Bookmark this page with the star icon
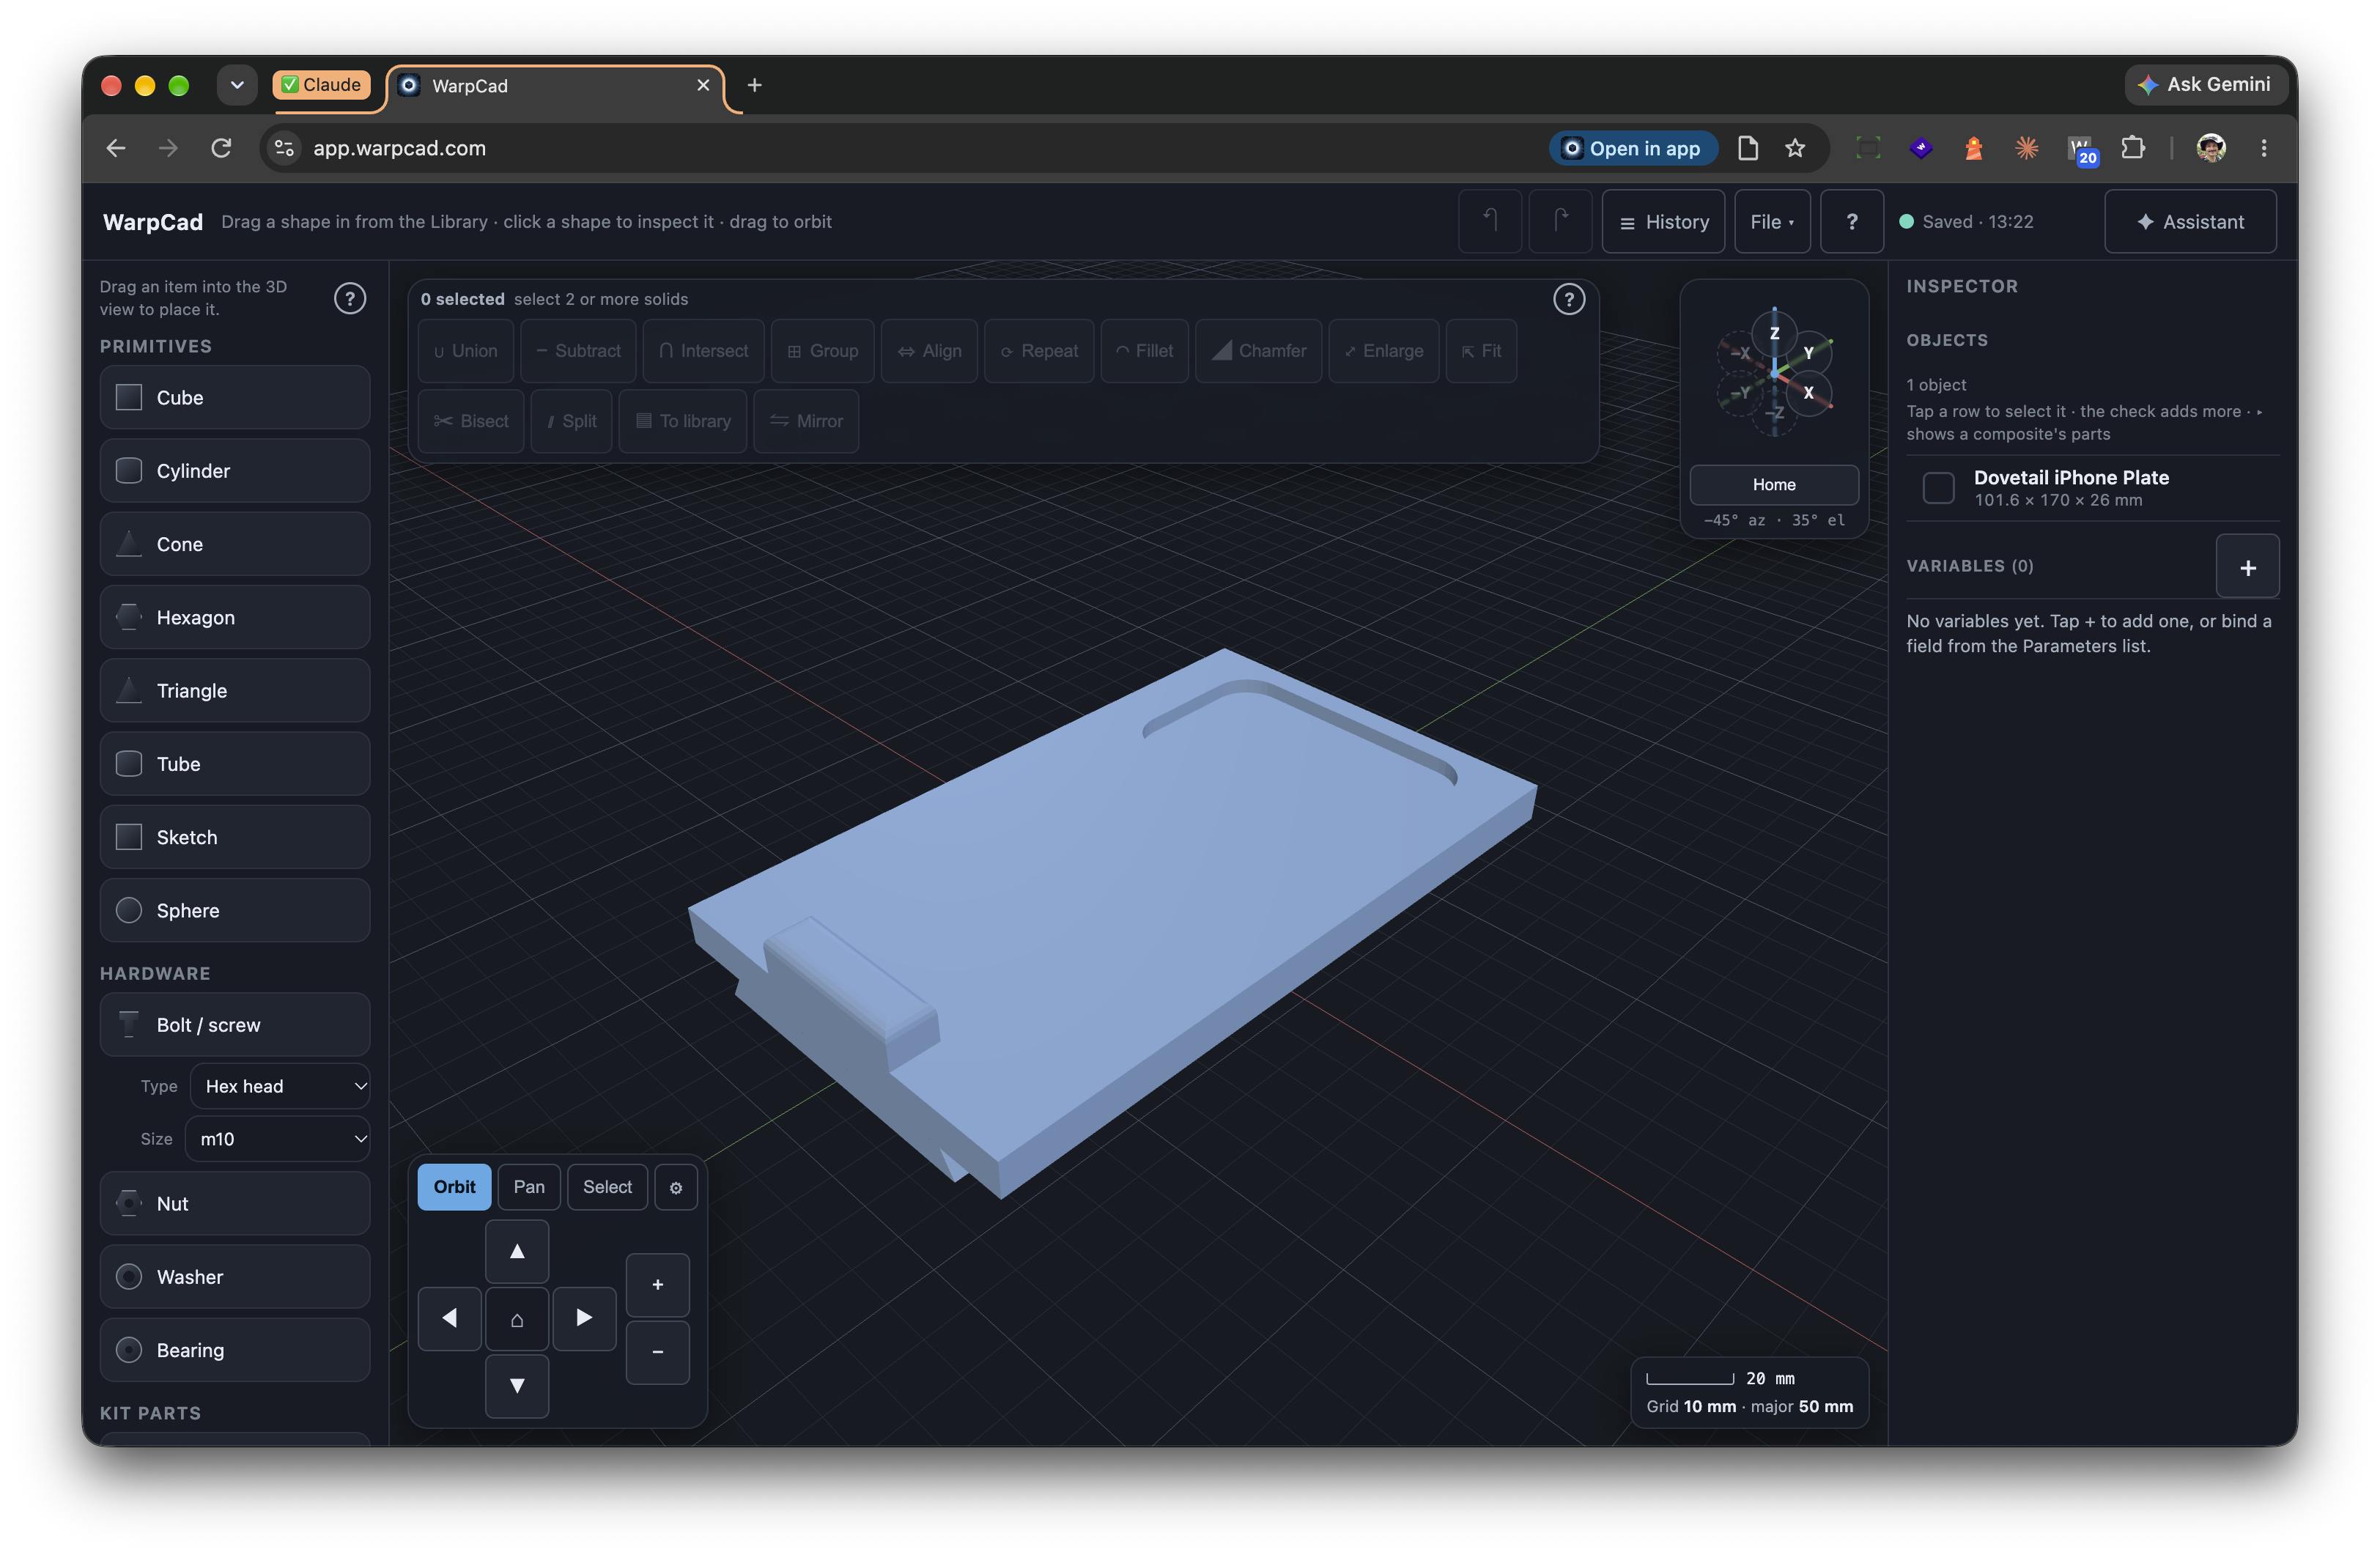This screenshot has width=2380, height=1555. 1795,148
